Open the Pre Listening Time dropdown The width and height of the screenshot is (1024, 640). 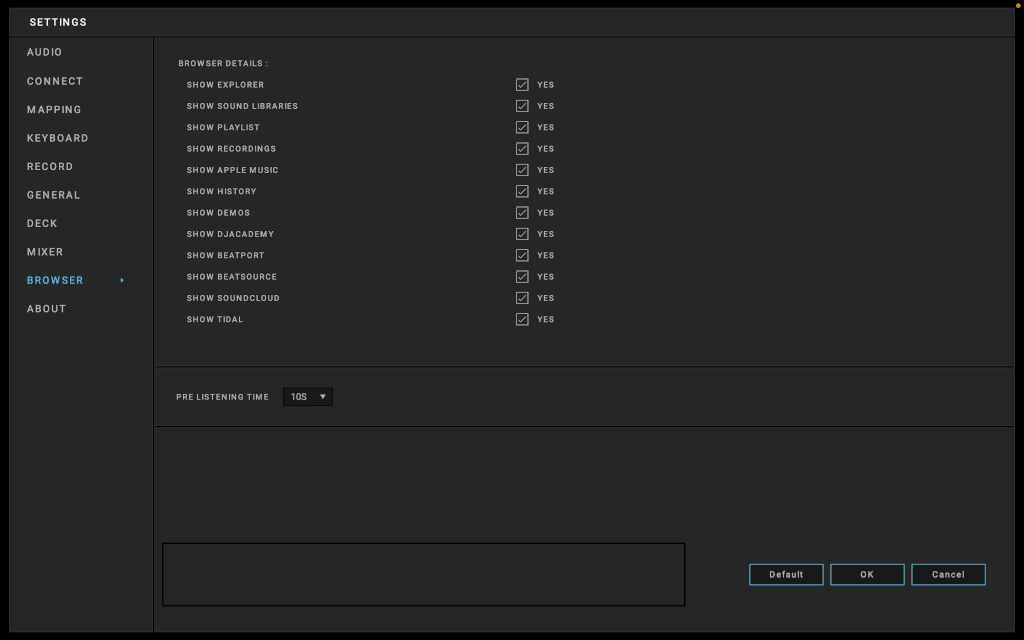tap(308, 397)
